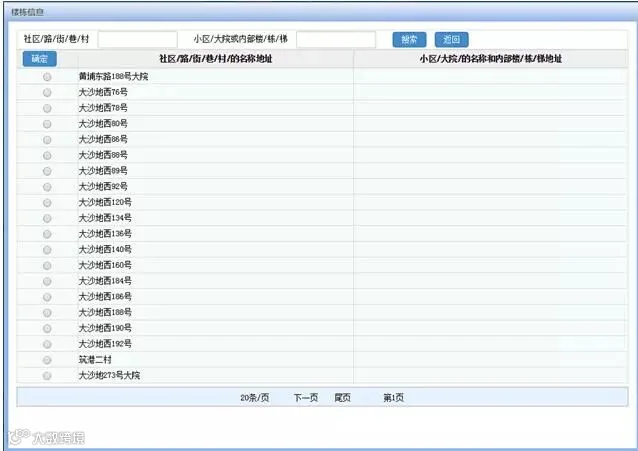
Task: Click the 大沙地西120号 address text
Action: 105,202
